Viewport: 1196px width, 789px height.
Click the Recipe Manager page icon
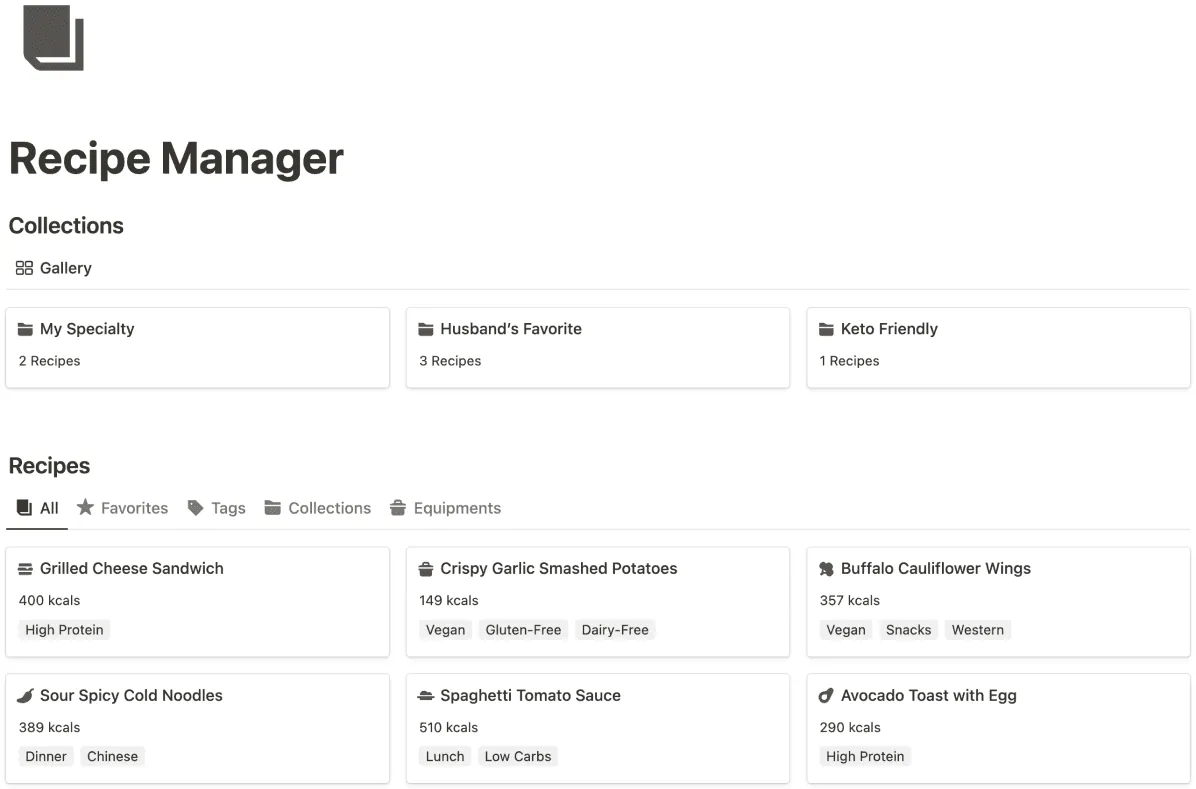pyautogui.click(x=53, y=37)
